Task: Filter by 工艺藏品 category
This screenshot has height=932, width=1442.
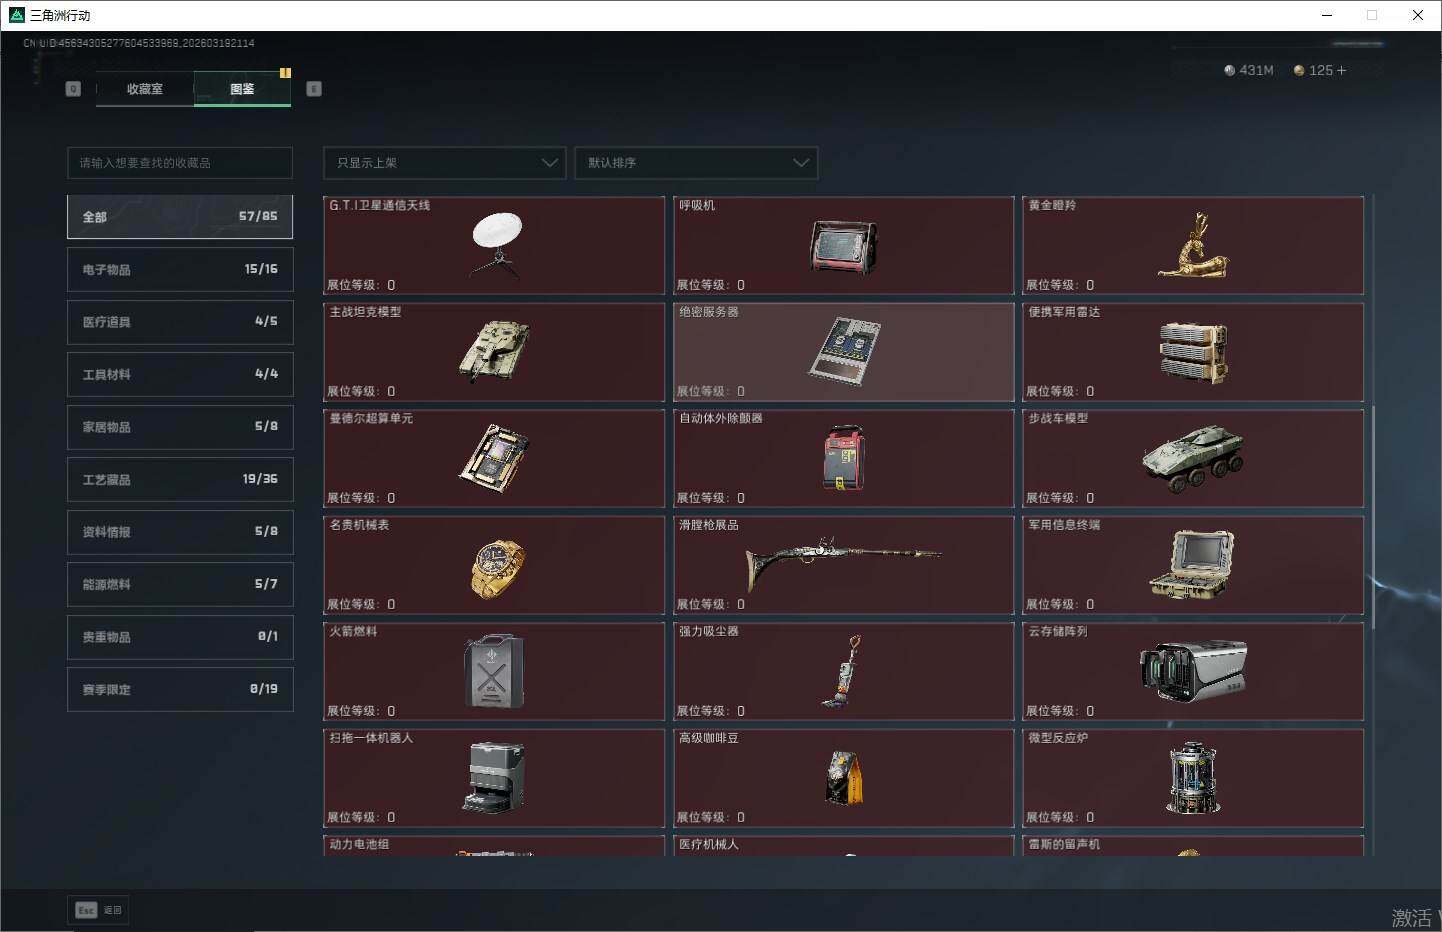Action: point(180,480)
